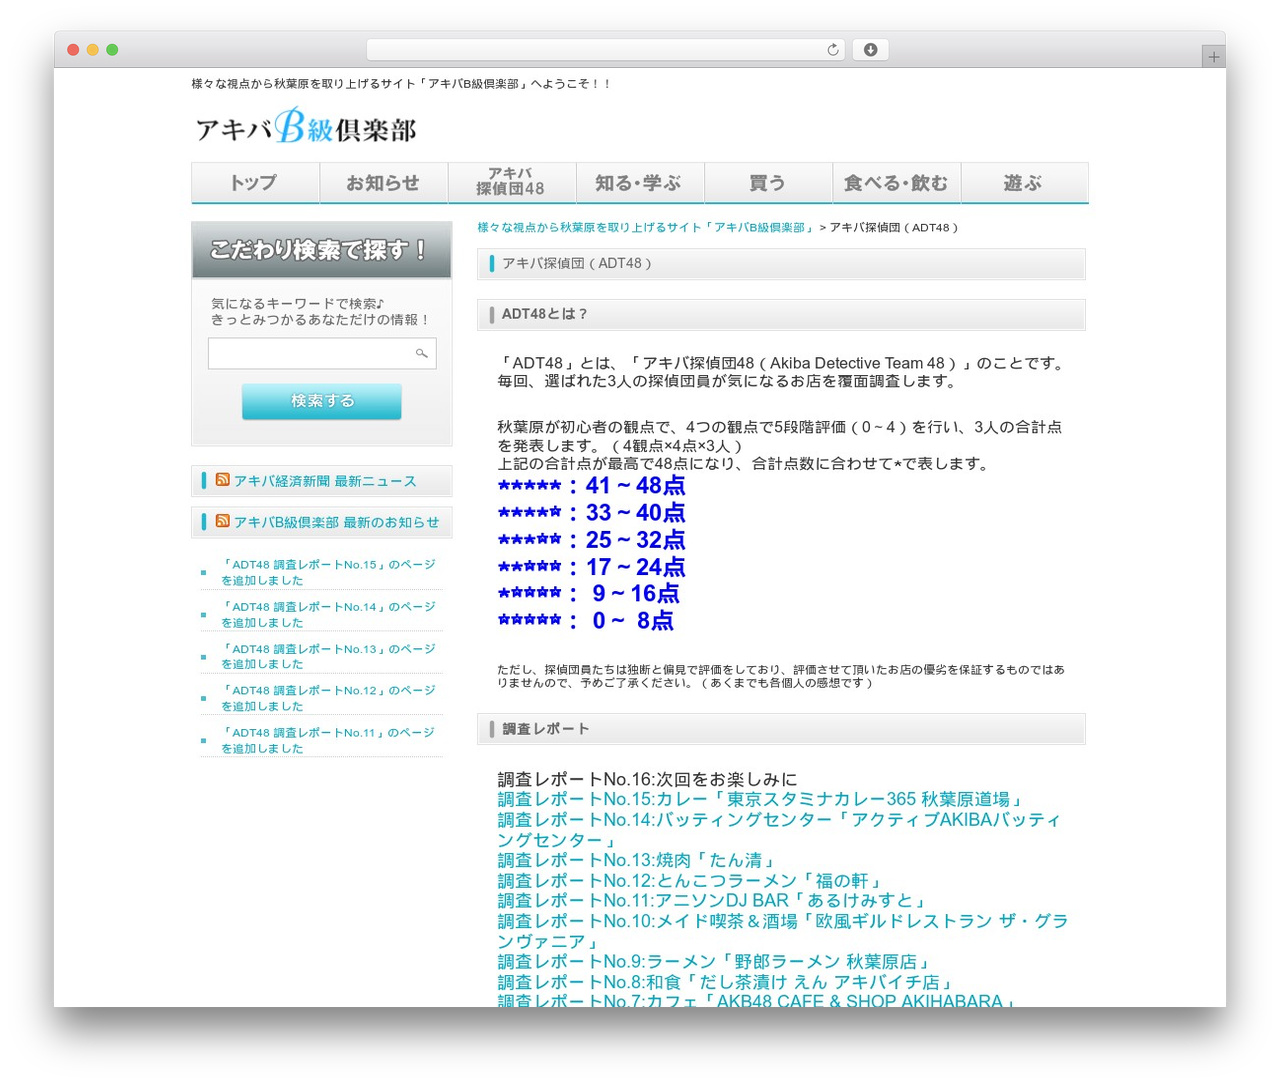Viewport: 1280px width, 1084px height.
Task: Open アキバB級倶楽部 最新のお知らせ link
Action: point(336,522)
